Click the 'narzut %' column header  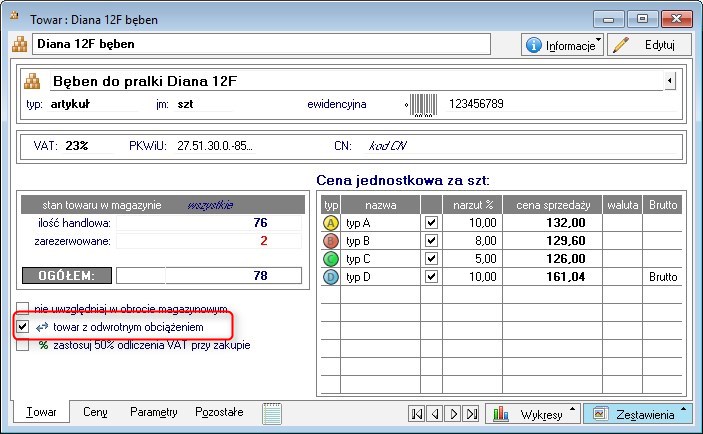coord(473,205)
